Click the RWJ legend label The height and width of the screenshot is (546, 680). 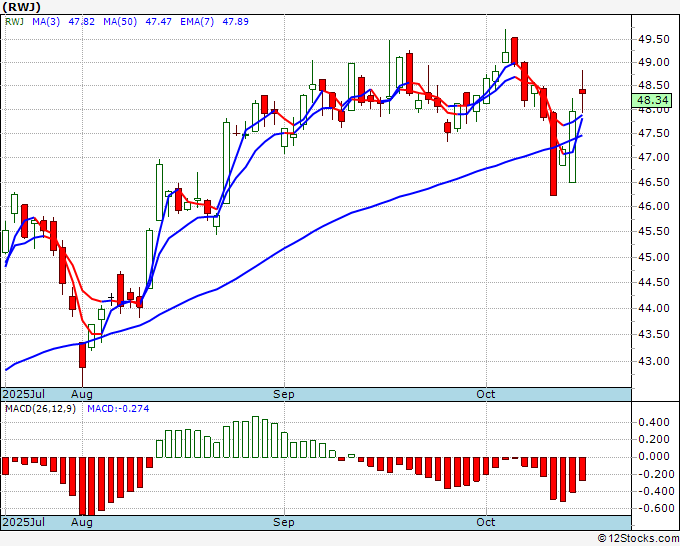click(x=14, y=22)
